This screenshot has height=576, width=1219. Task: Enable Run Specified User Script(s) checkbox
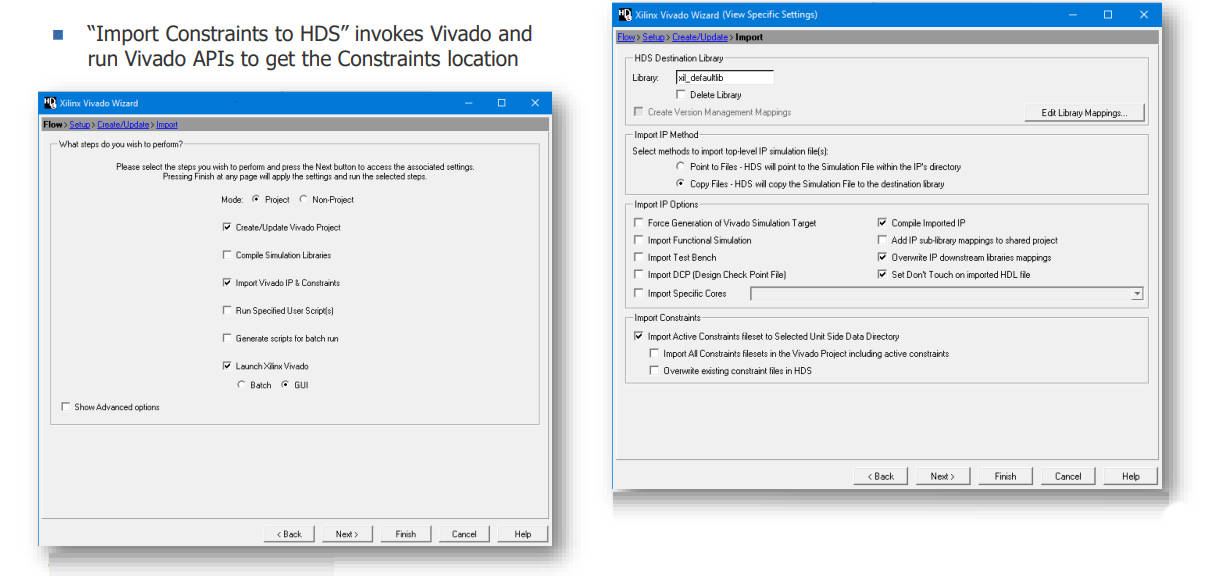click(x=227, y=311)
